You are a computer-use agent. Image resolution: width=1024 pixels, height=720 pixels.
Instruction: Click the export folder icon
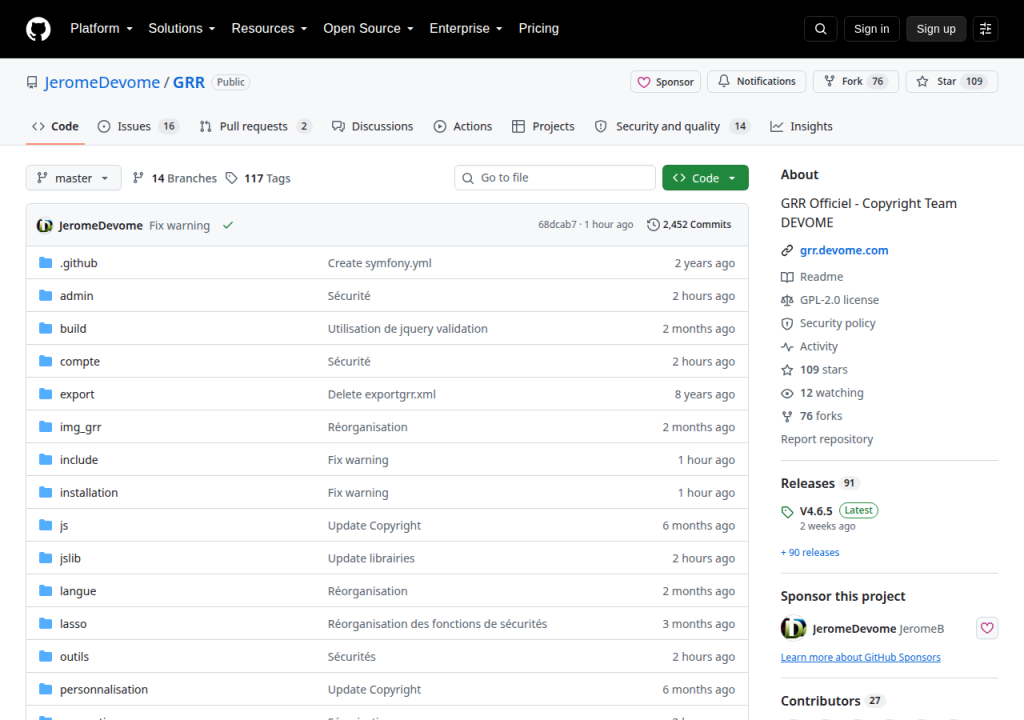click(45, 394)
